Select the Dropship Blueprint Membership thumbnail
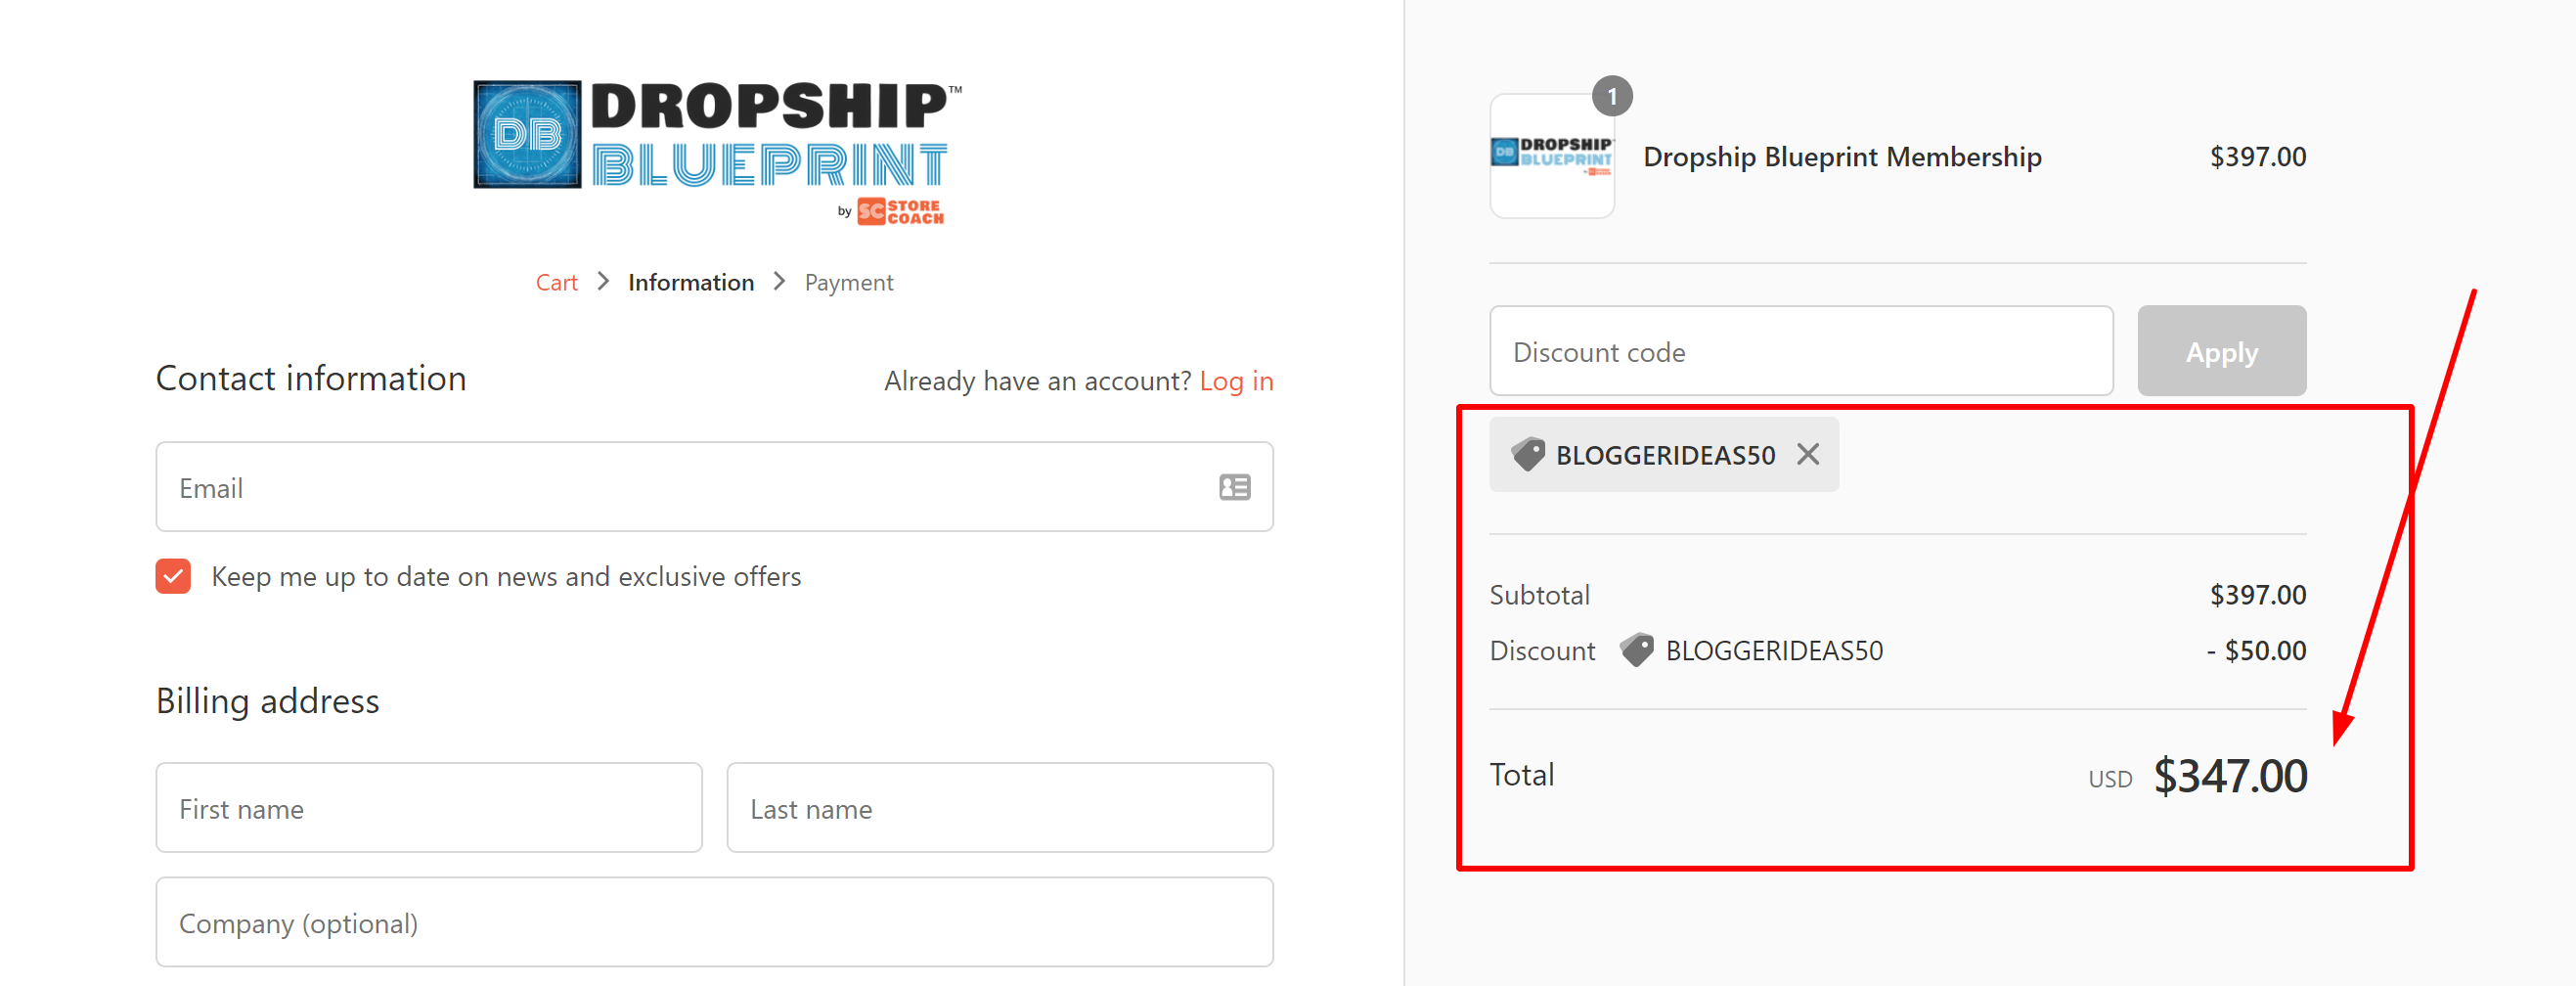Screen dimensions: 2576x986 click(x=1552, y=157)
